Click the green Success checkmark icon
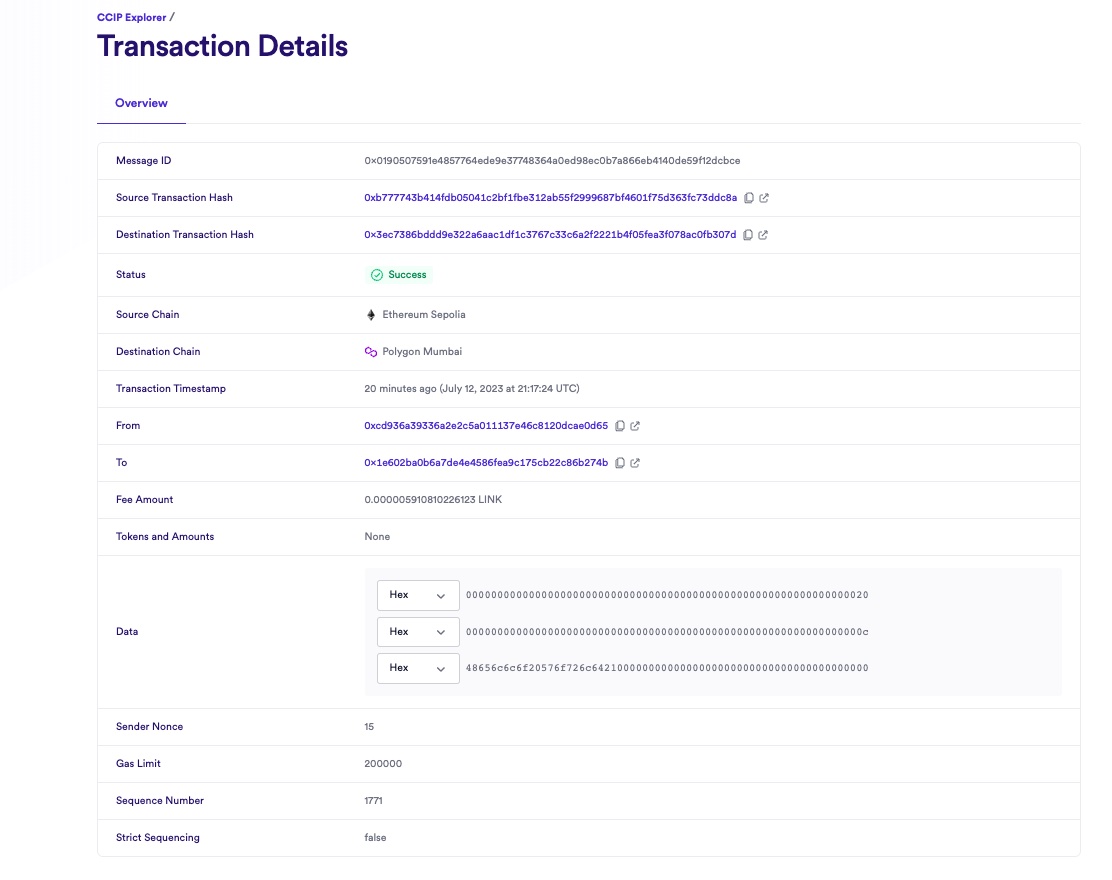This screenshot has height=880, width=1112. 377,275
